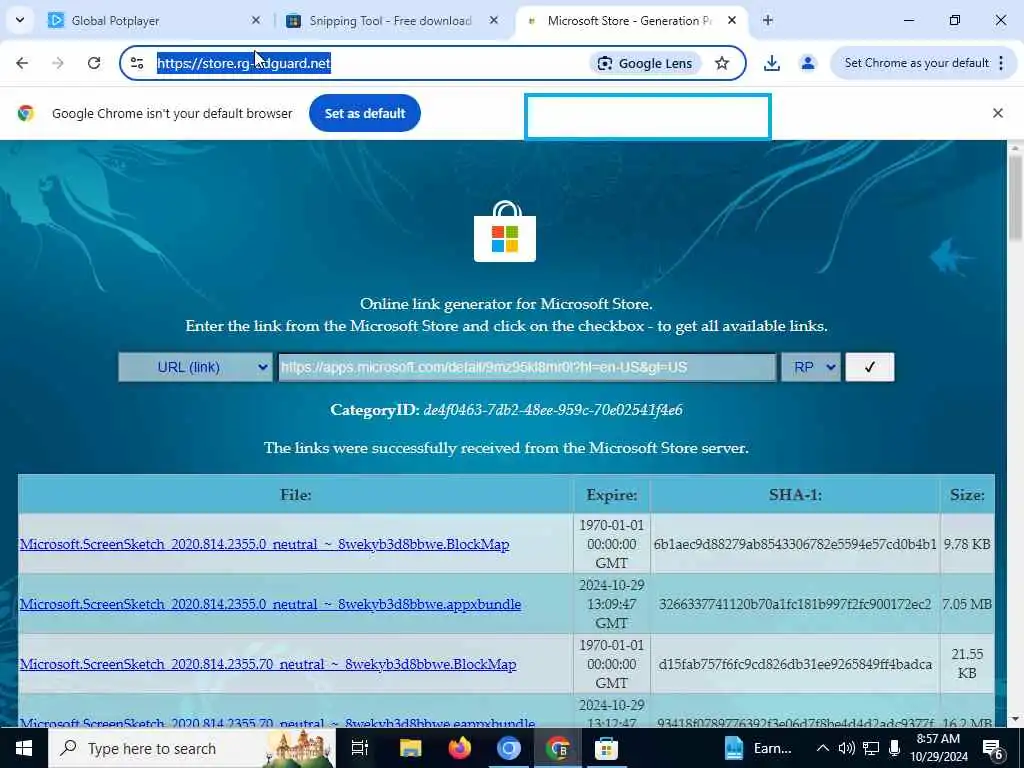1024x768 pixels.
Task: Open the Chromium icon on the taskbar
Action: pyautogui.click(x=509, y=748)
